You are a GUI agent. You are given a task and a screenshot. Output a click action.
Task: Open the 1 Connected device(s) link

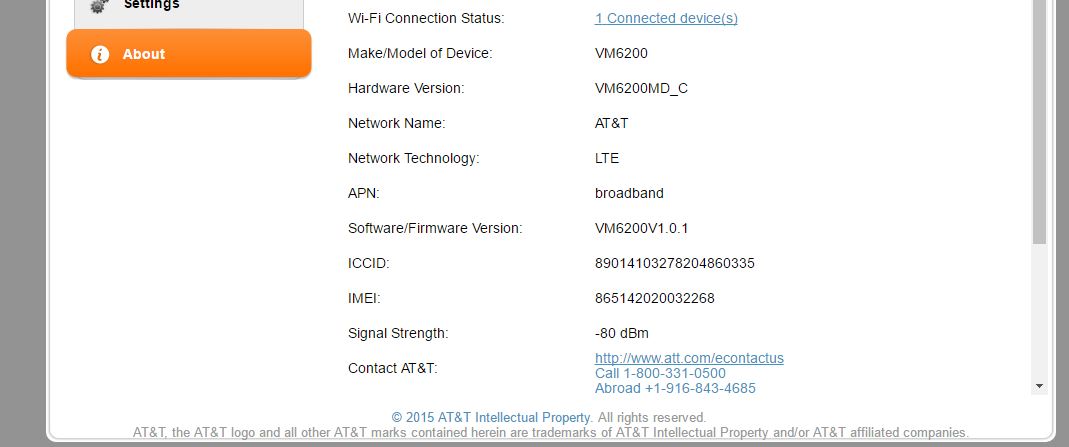pyautogui.click(x=666, y=18)
